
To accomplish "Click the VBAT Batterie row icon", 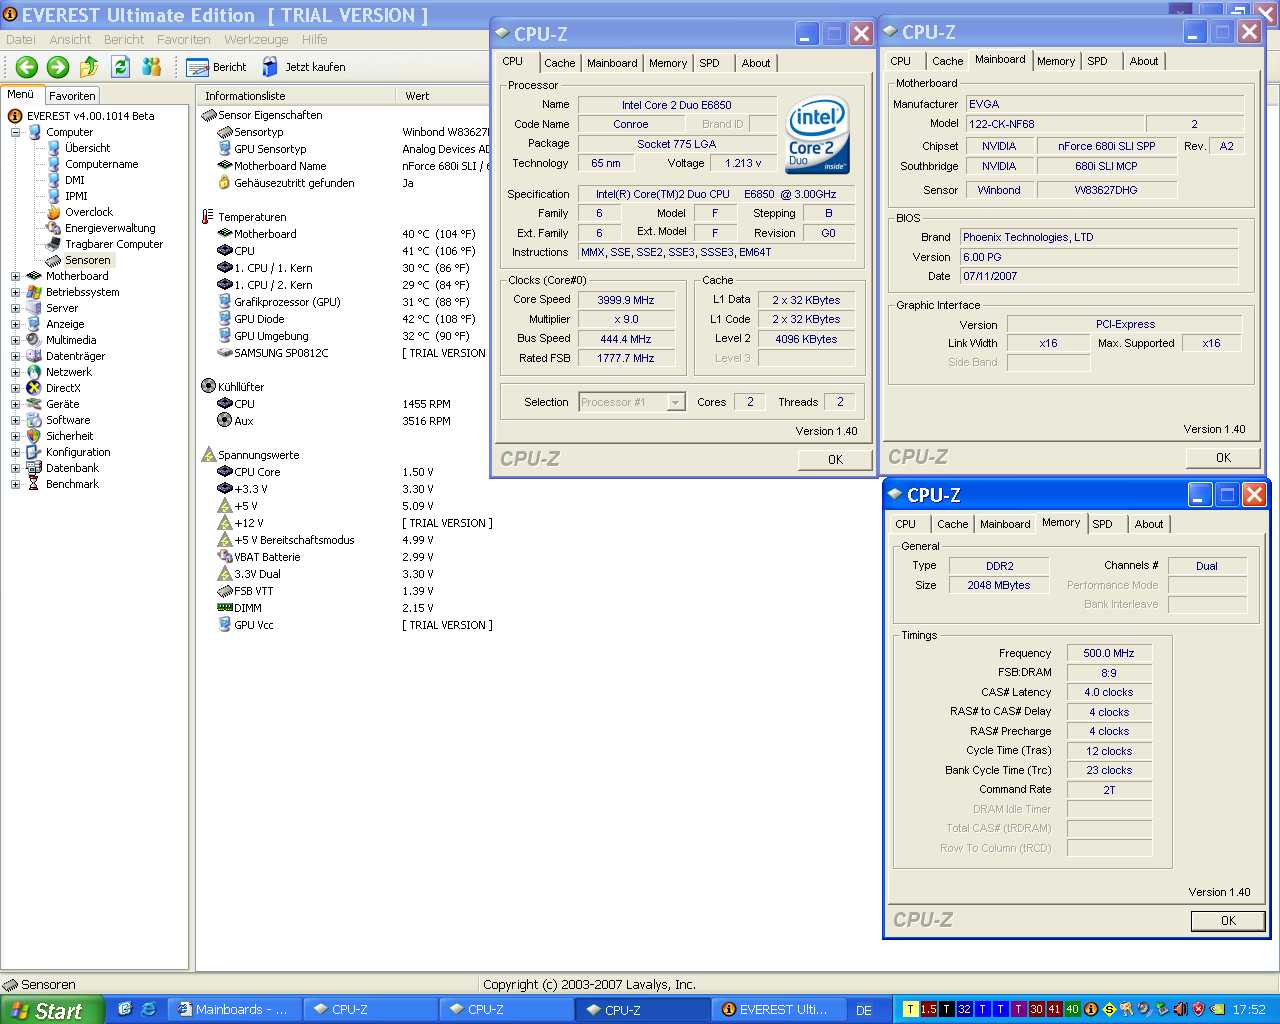I will [224, 557].
